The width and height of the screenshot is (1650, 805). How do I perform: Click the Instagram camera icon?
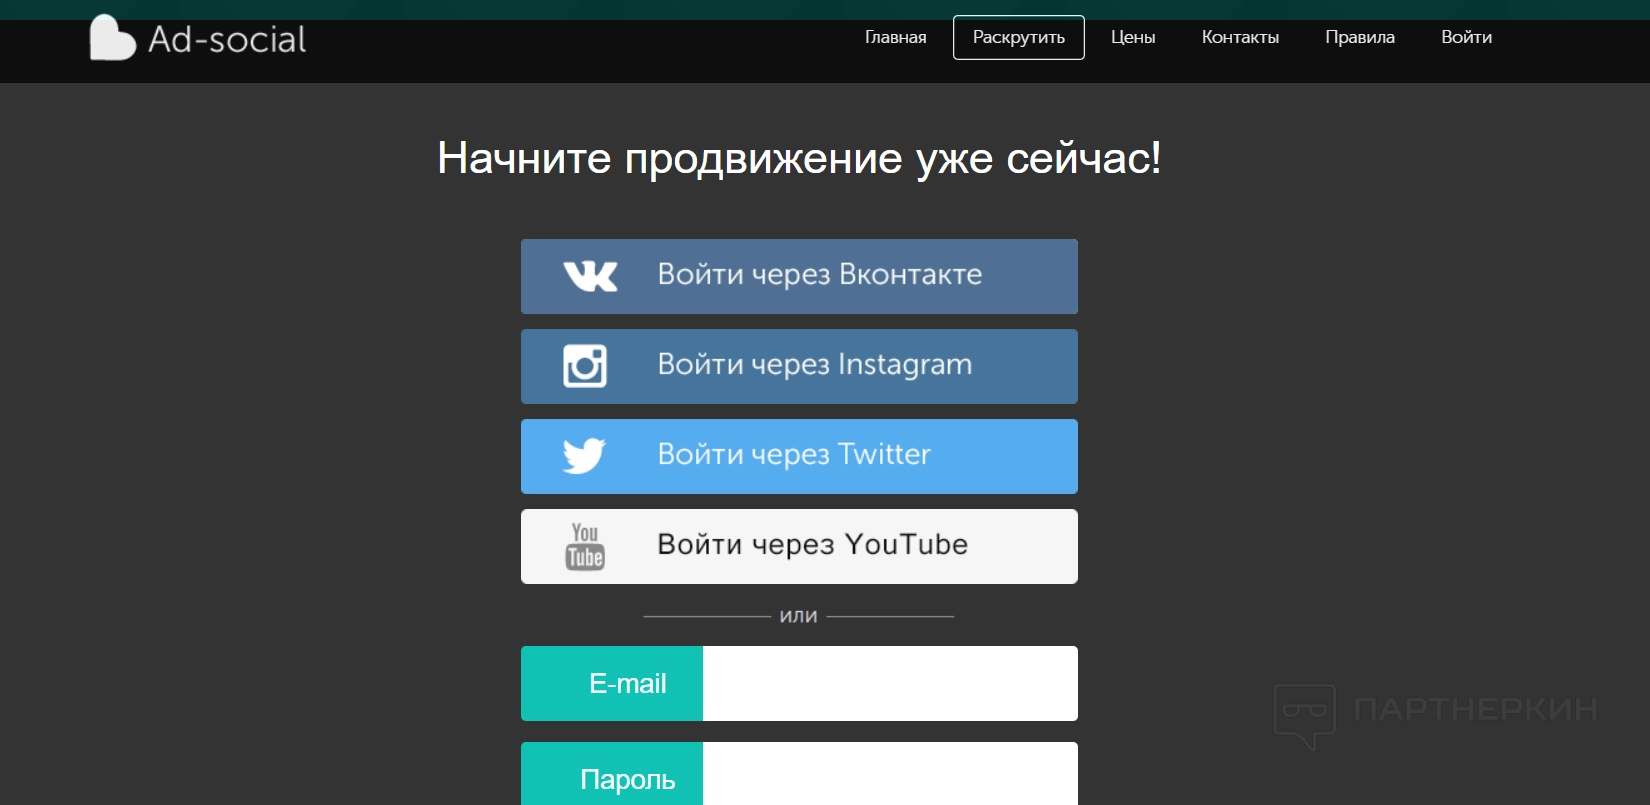click(x=585, y=366)
